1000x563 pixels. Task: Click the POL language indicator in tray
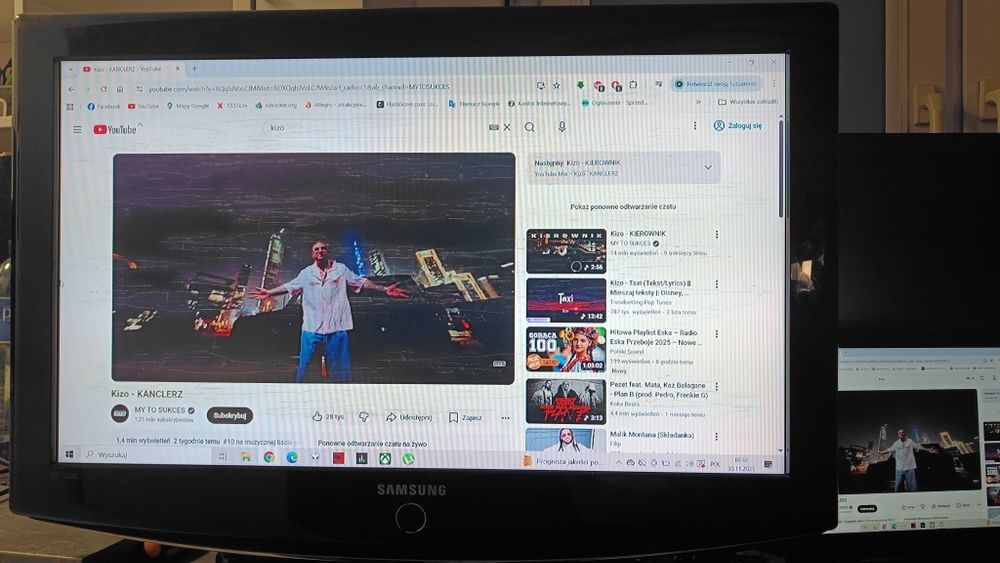[x=715, y=464]
